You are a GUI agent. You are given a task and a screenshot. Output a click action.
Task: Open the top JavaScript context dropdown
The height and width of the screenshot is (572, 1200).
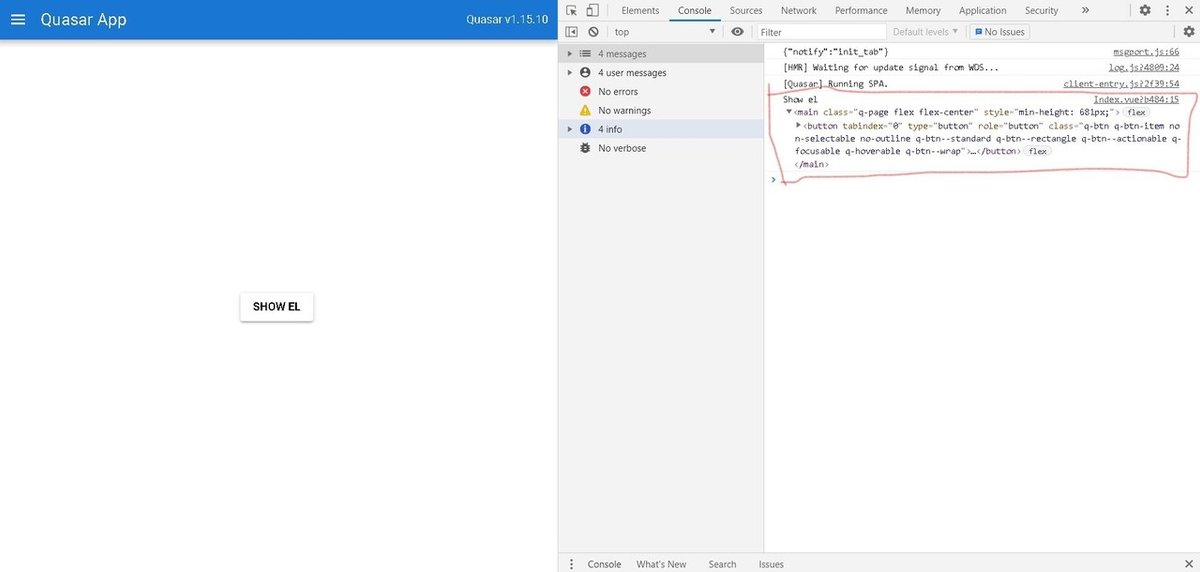[665, 32]
